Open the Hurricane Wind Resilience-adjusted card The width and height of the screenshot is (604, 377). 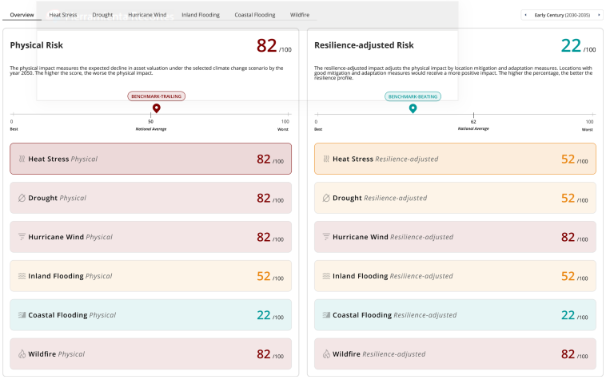455,237
